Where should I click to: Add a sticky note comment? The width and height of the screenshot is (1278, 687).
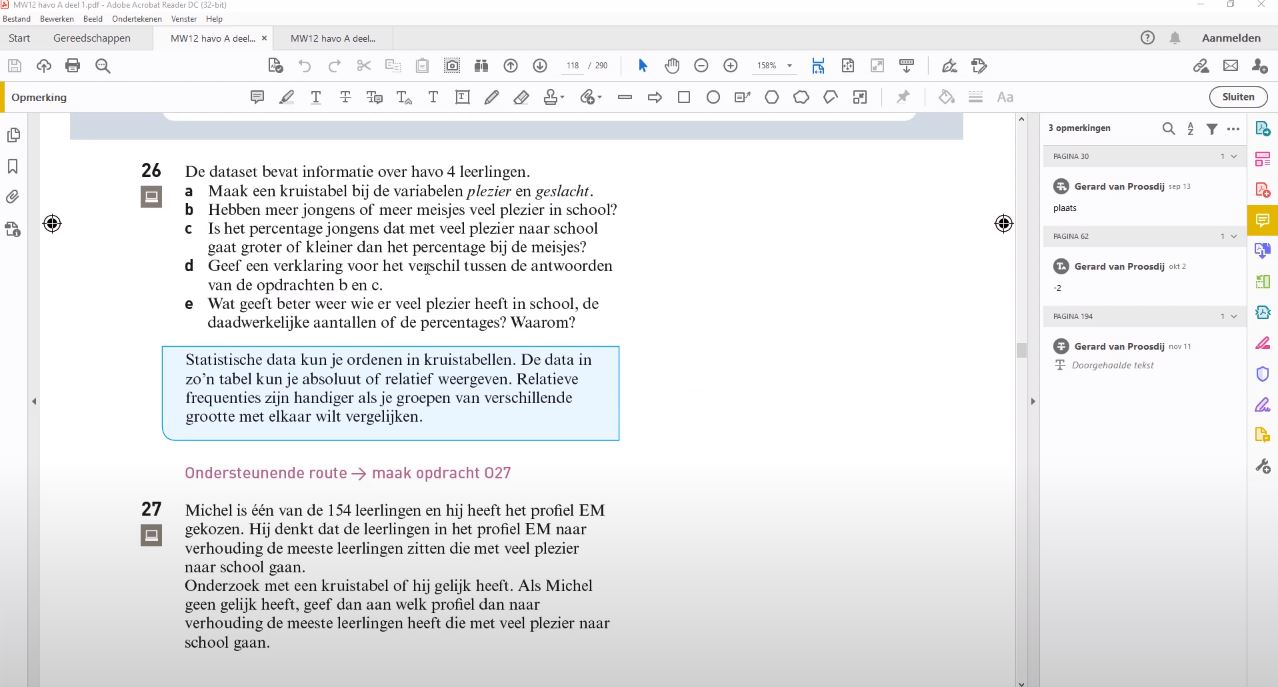coord(257,97)
